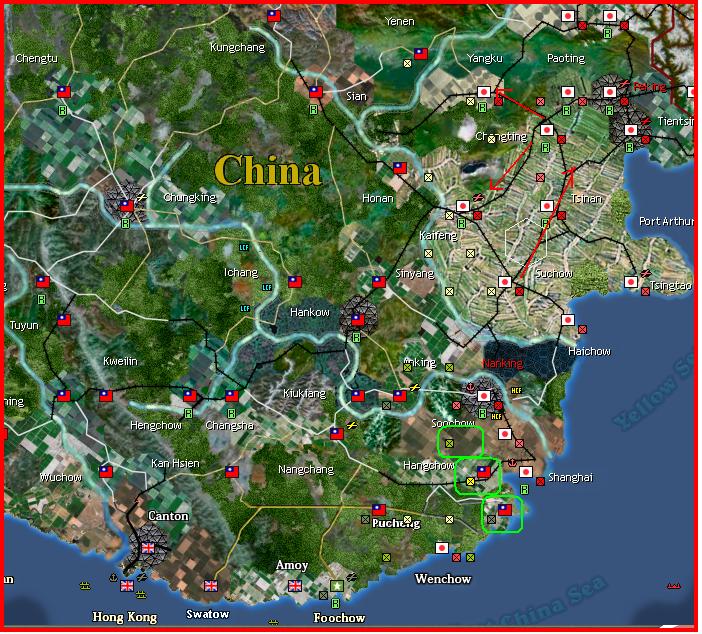Click the airfield icon next to Chungking

click(141, 197)
